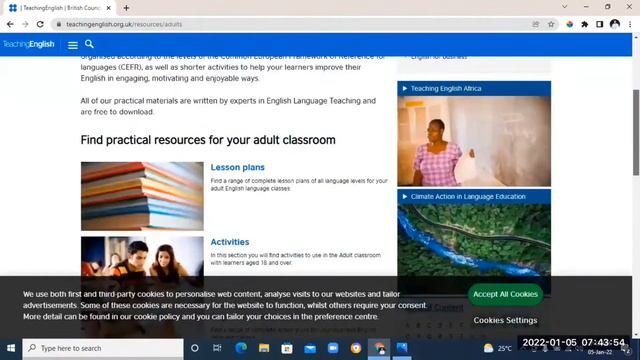
Task: Open Task View on the taskbar
Action: point(217,348)
